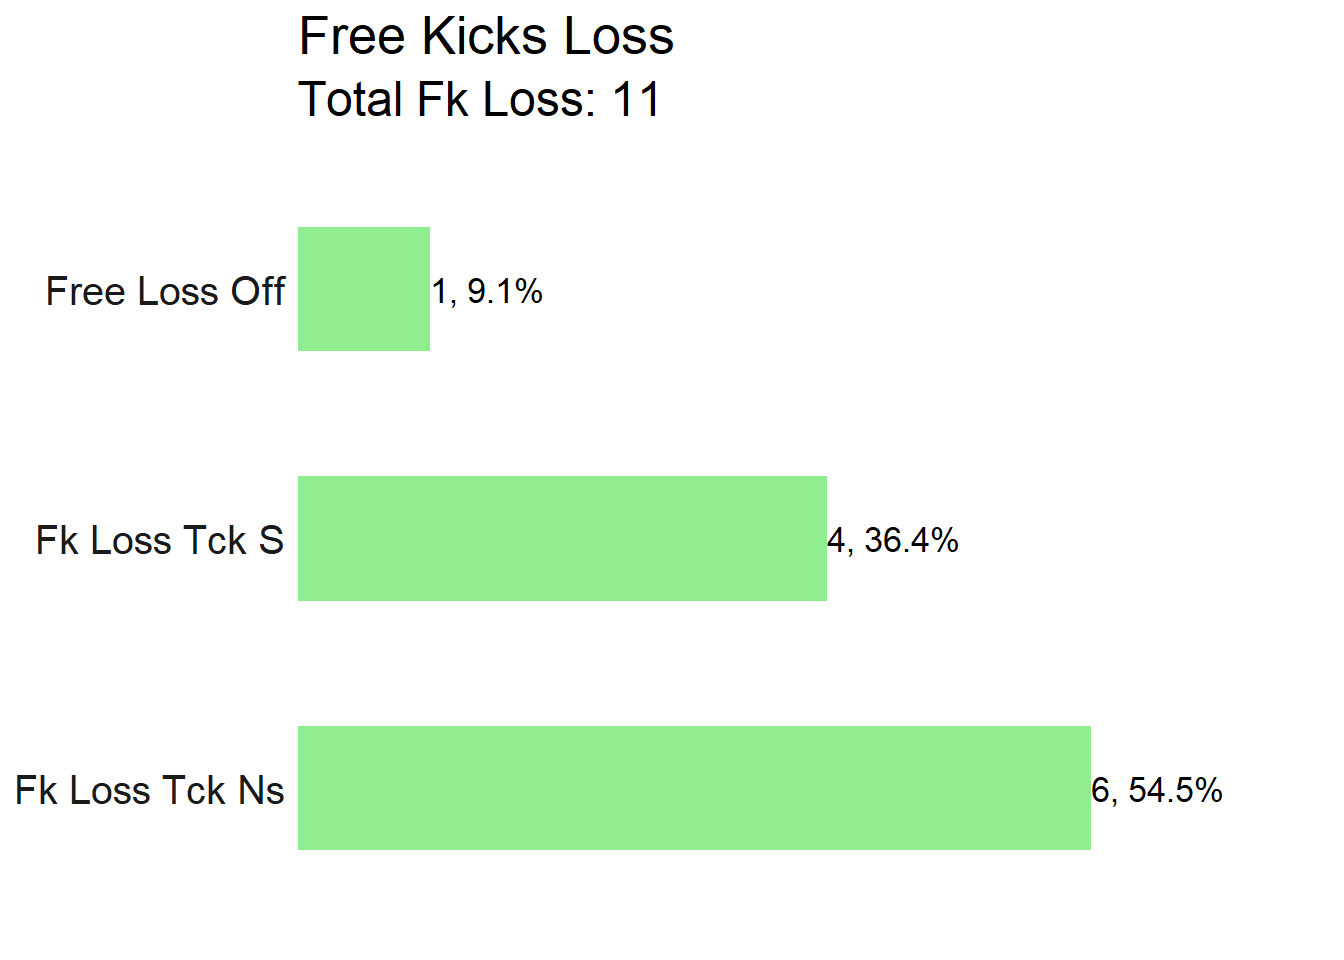Click the word Total in the subtitle
Image resolution: width=1344 pixels, height=960 pixels.
click(351, 100)
